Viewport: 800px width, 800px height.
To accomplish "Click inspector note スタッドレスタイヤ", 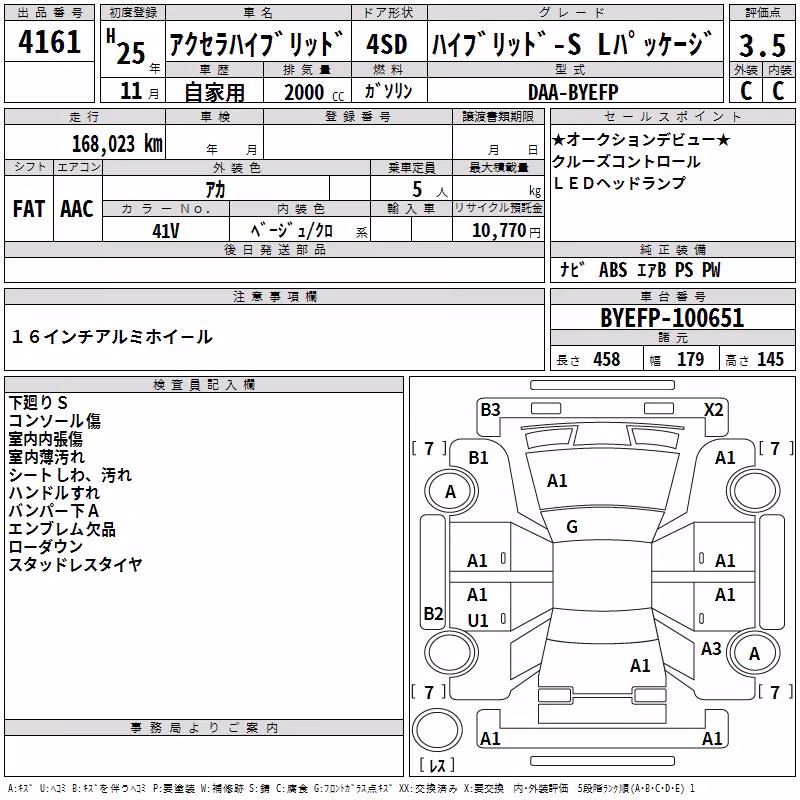I will pos(75,565).
